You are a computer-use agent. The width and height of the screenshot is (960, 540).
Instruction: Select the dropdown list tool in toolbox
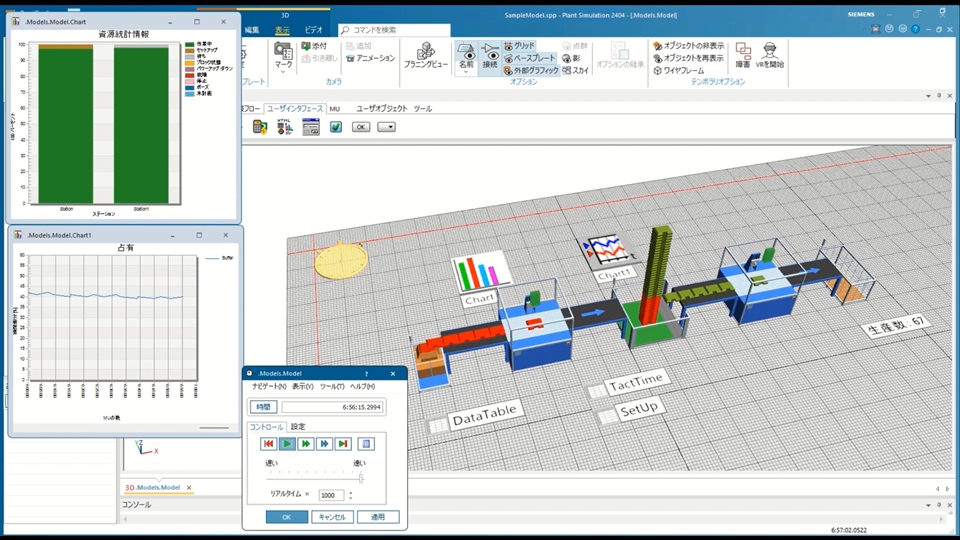(386, 127)
